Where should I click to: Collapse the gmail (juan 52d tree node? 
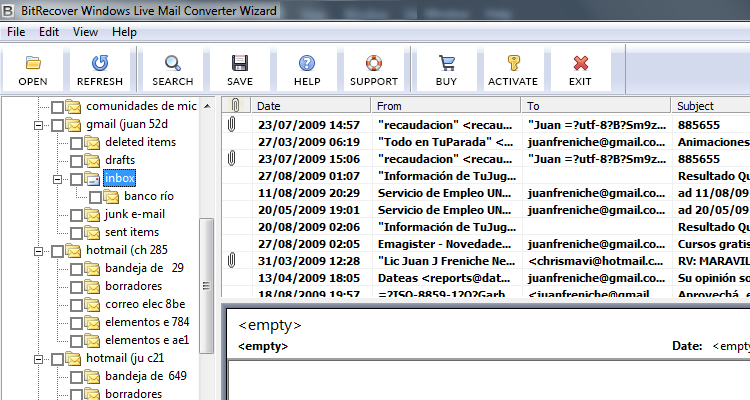pos(39,125)
